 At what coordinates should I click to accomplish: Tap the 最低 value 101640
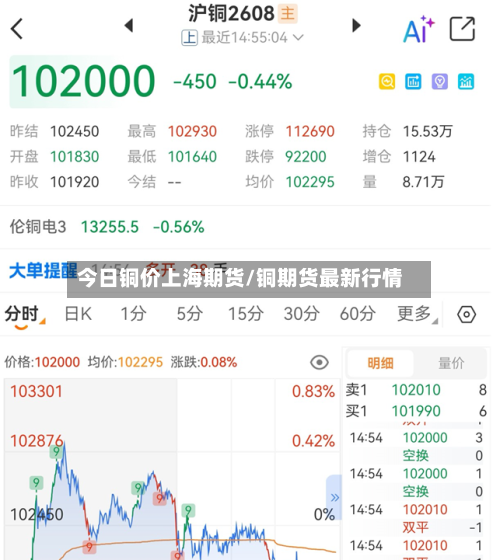(x=192, y=157)
